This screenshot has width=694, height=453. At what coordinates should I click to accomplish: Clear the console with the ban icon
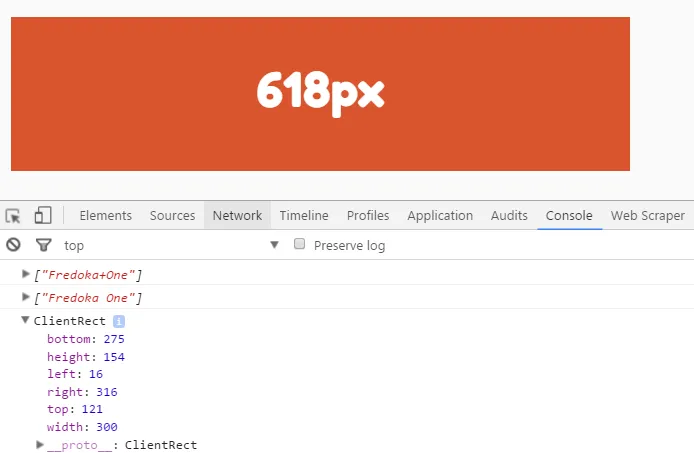tap(13, 244)
